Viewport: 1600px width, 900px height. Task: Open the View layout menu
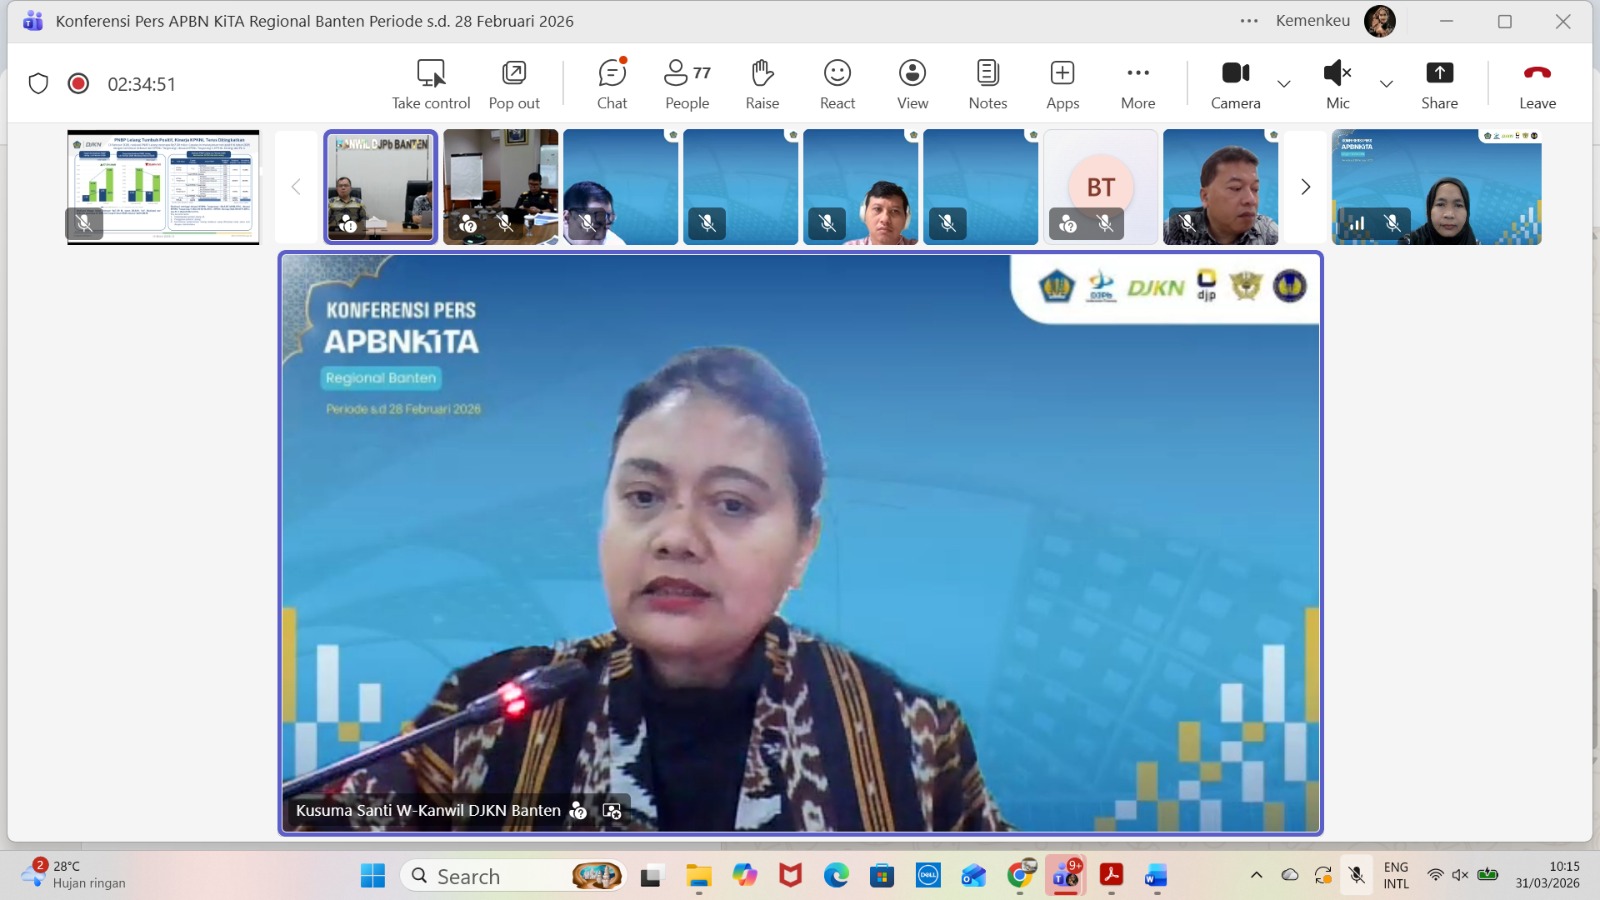point(912,84)
